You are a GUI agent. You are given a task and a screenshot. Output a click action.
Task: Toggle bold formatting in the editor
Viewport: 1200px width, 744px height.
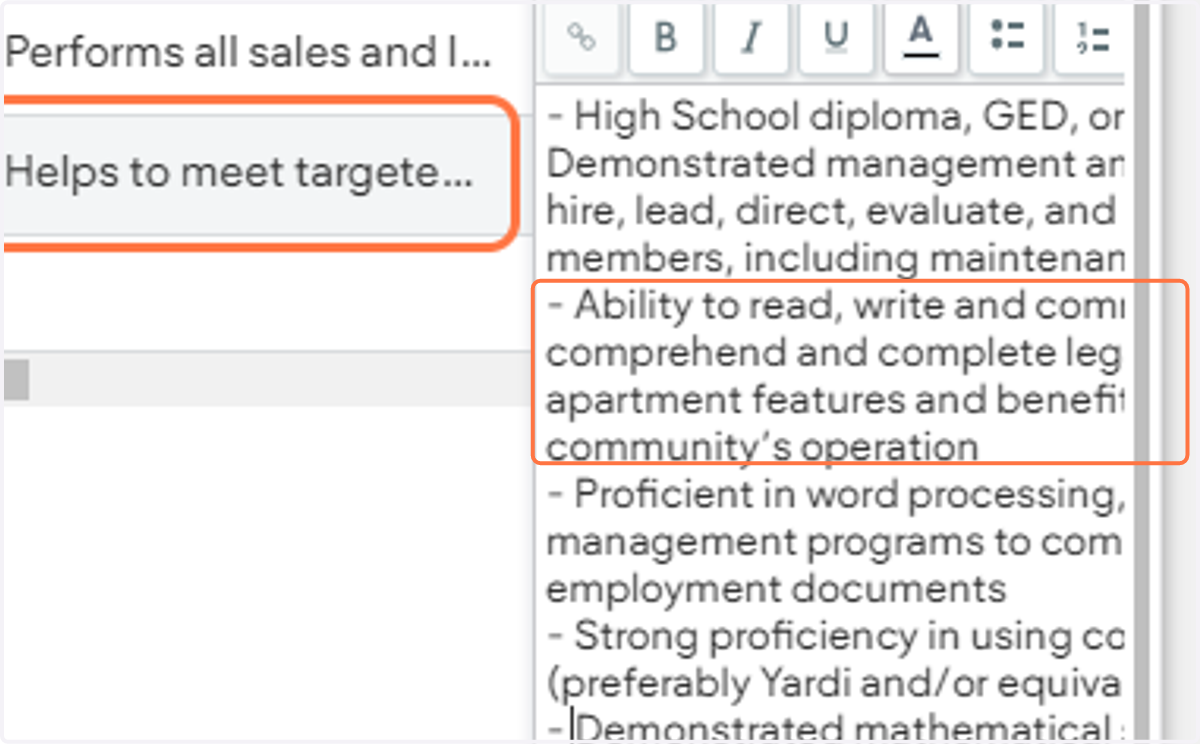666,37
